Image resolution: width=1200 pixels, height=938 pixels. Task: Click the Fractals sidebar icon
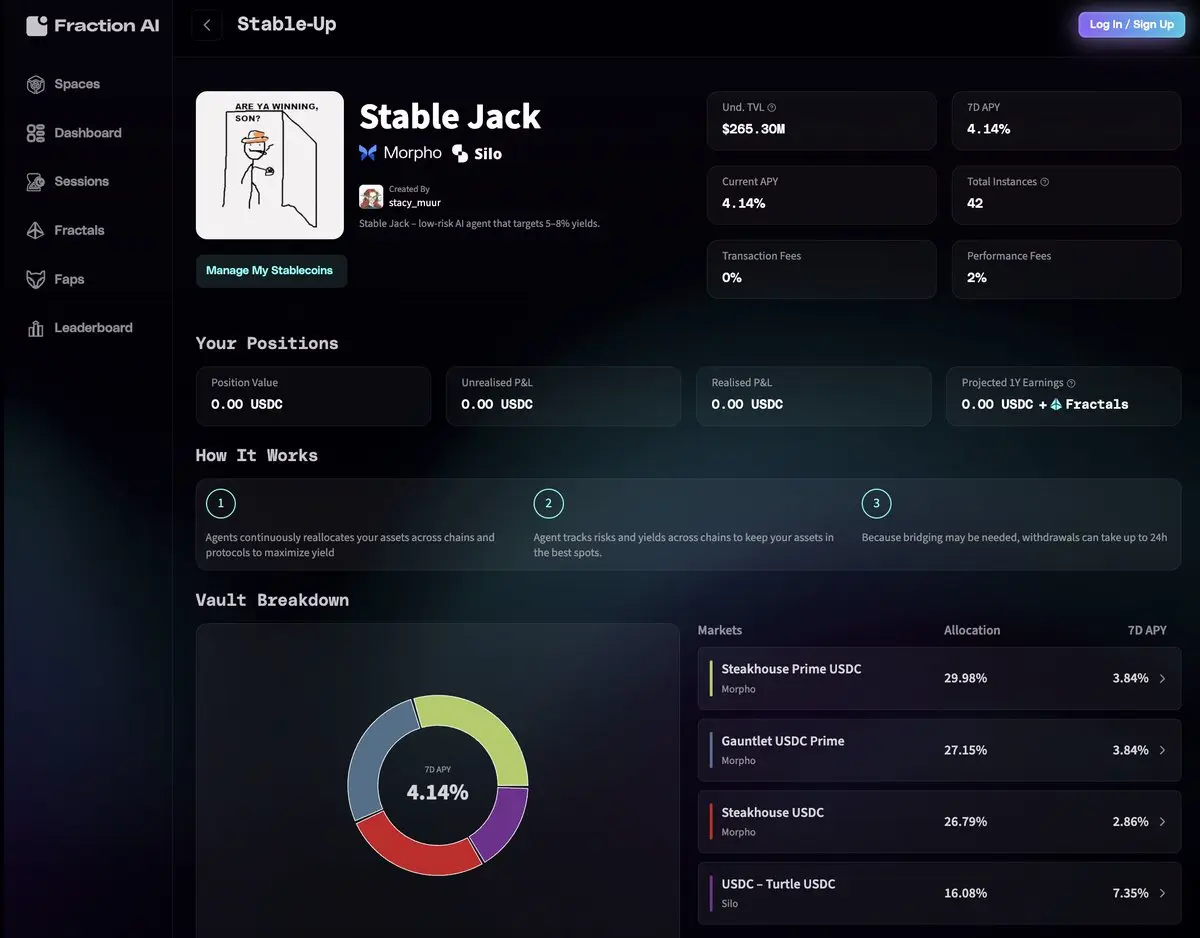tap(36, 230)
